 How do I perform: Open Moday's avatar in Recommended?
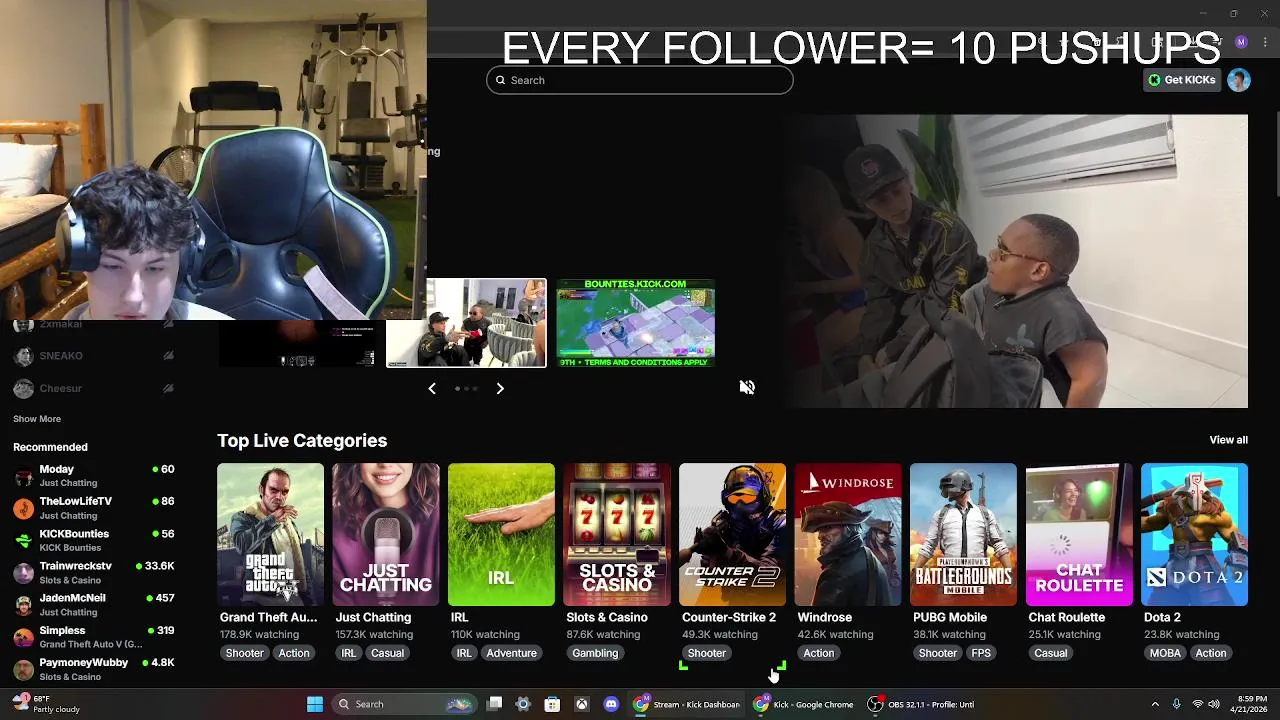click(x=23, y=476)
